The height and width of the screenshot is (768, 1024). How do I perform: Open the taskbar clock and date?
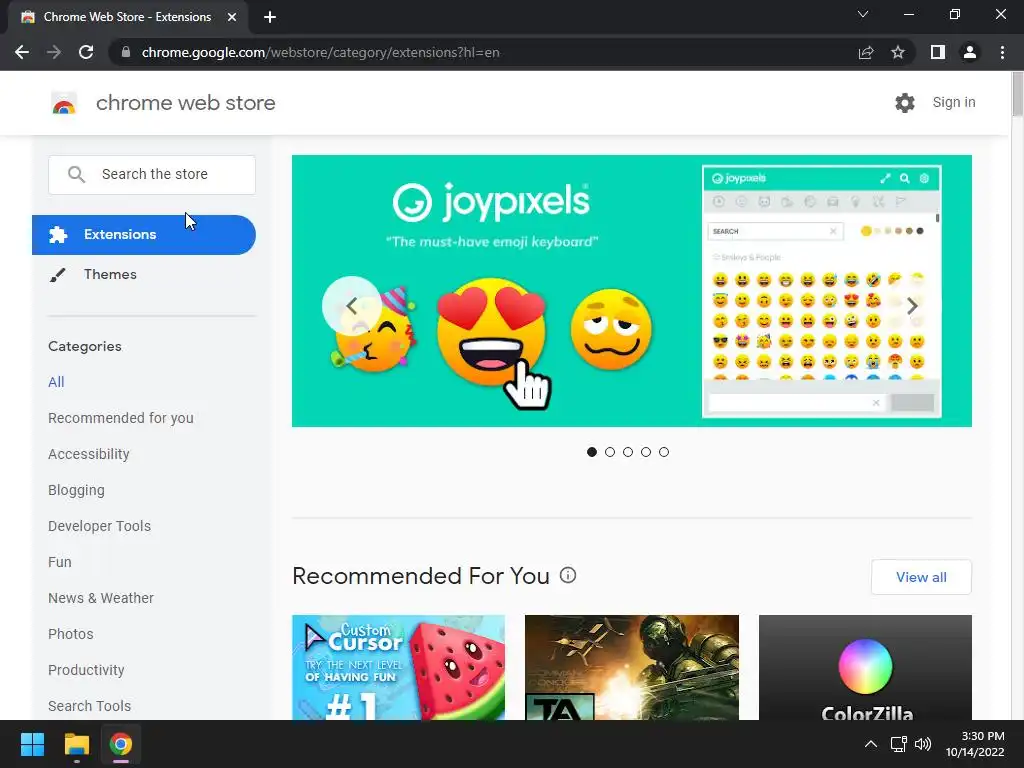975,744
